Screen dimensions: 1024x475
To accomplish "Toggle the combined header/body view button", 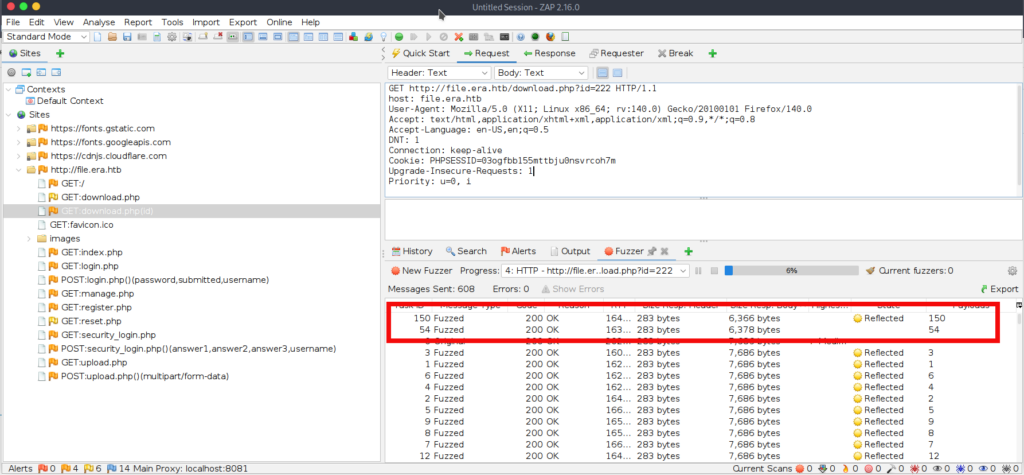I will tap(617, 73).
